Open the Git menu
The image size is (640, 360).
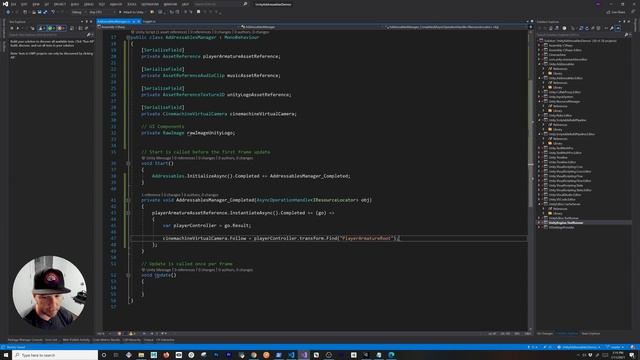47,4
